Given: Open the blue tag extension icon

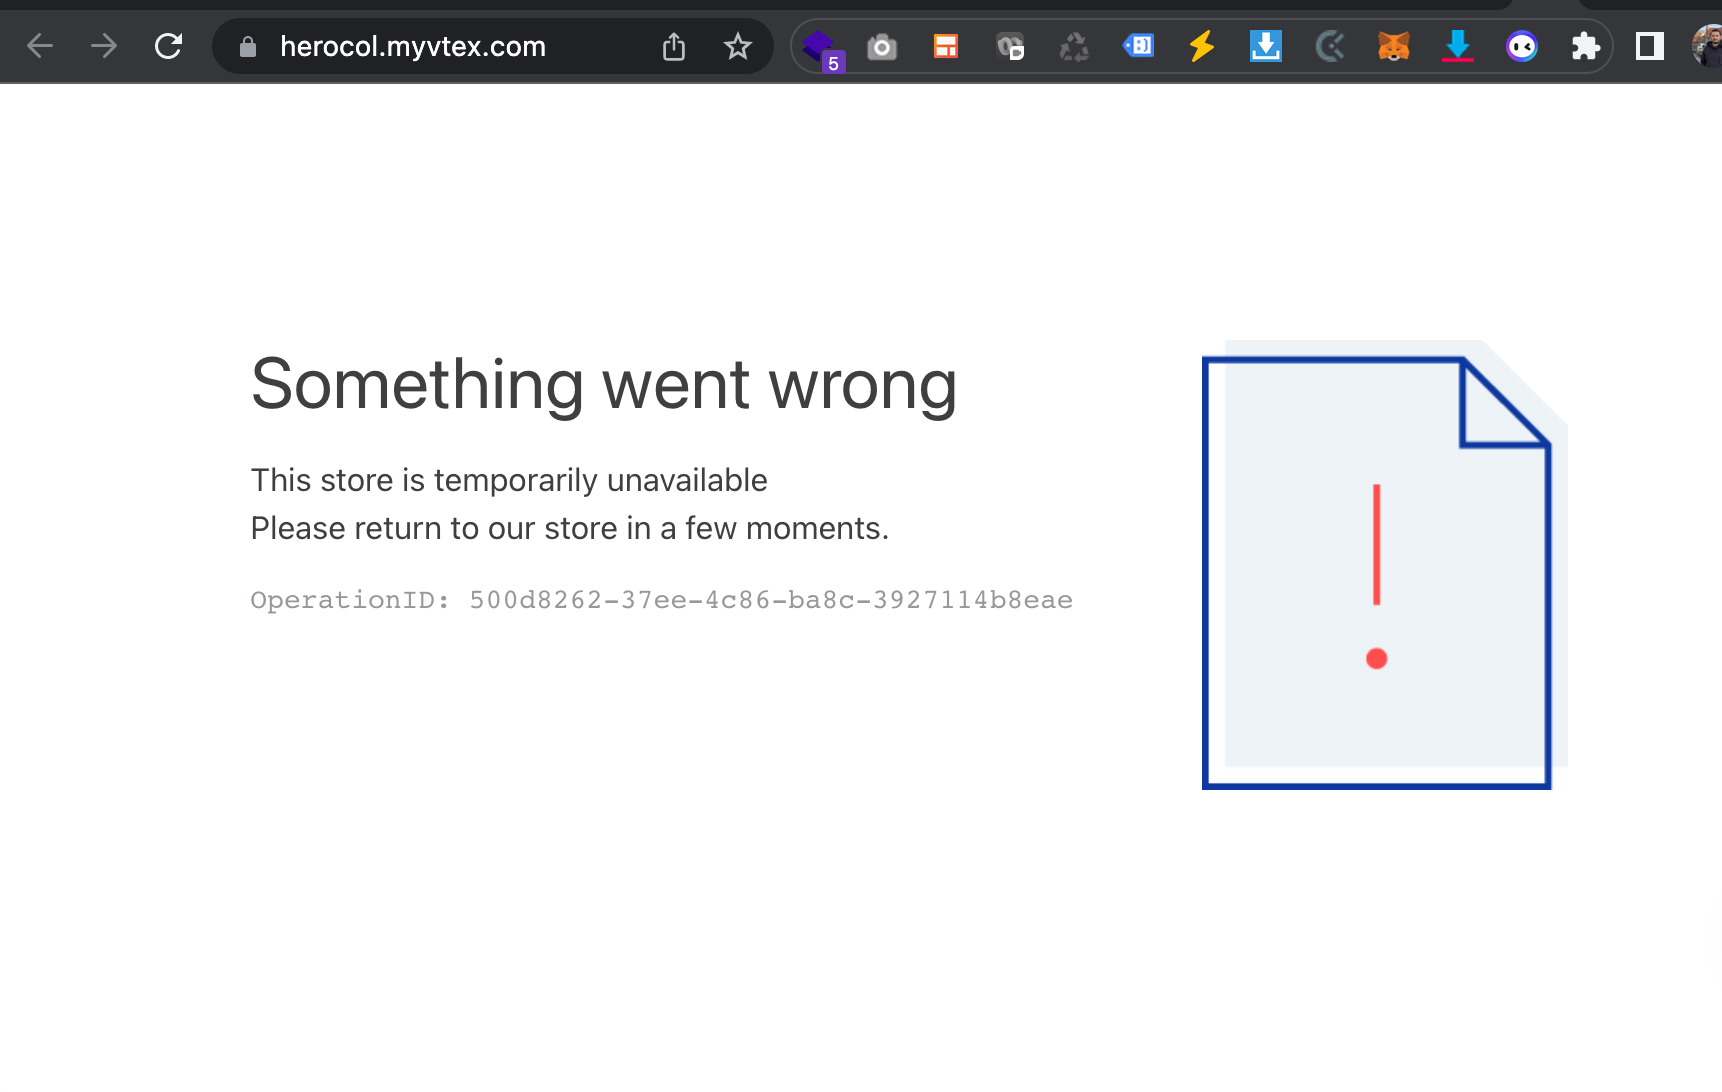Looking at the screenshot, I should [1138, 46].
